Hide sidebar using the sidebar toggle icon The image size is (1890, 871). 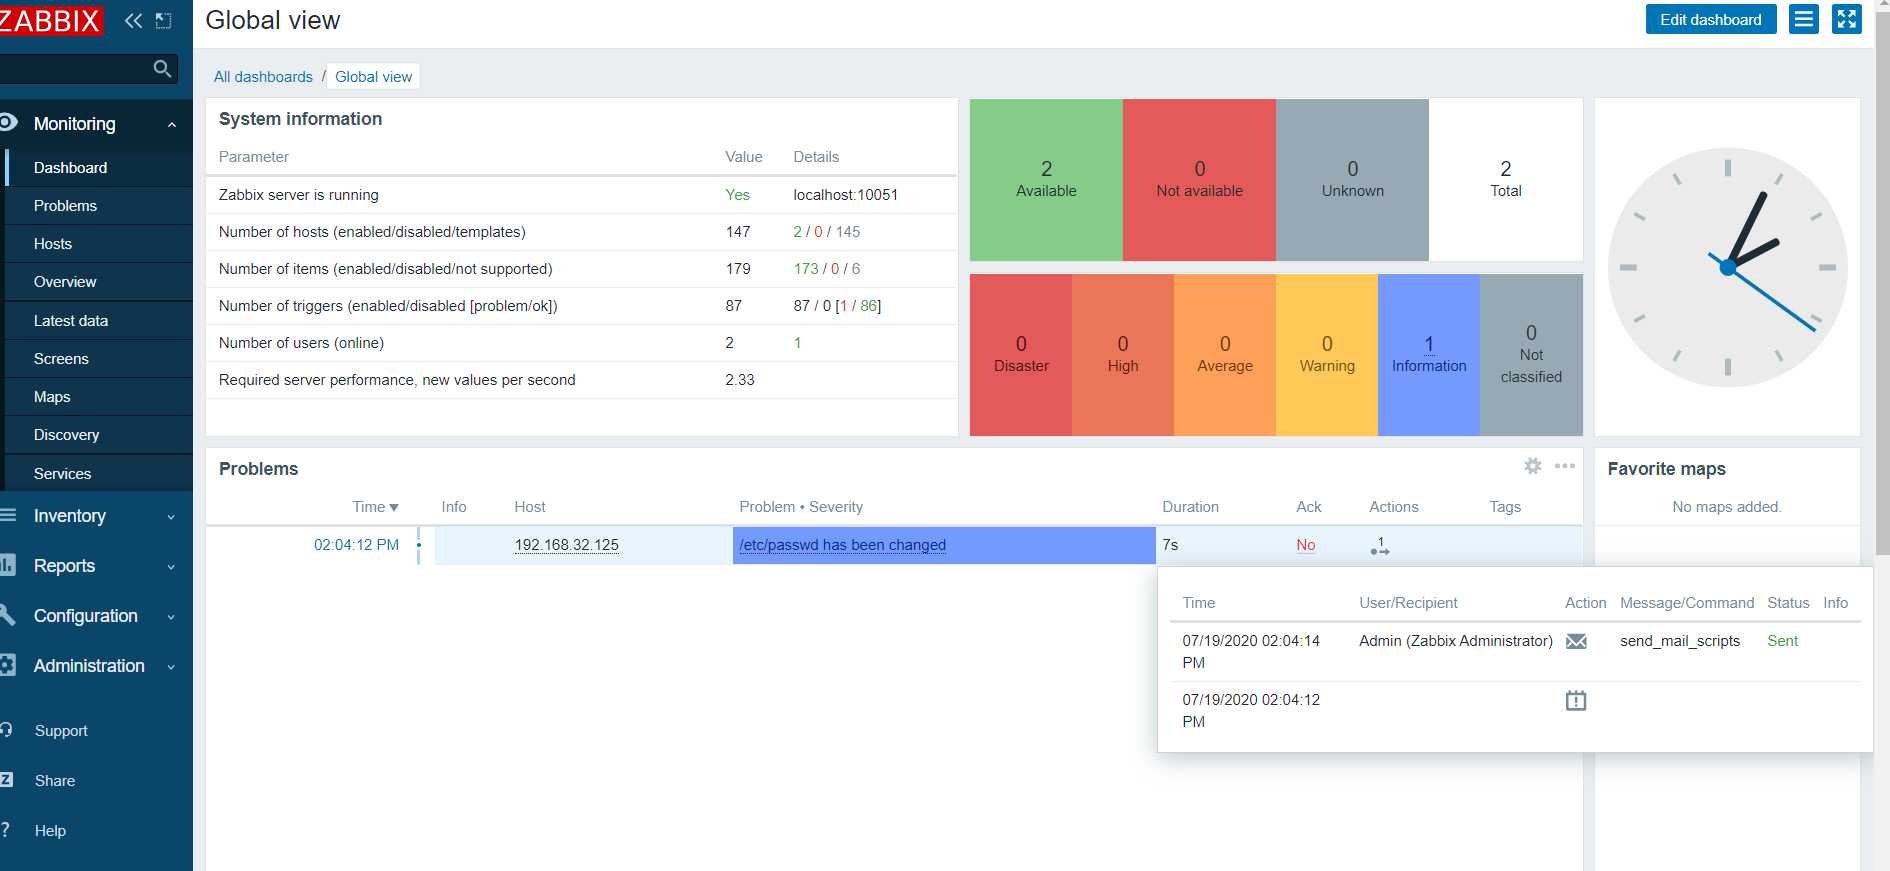click(164, 20)
